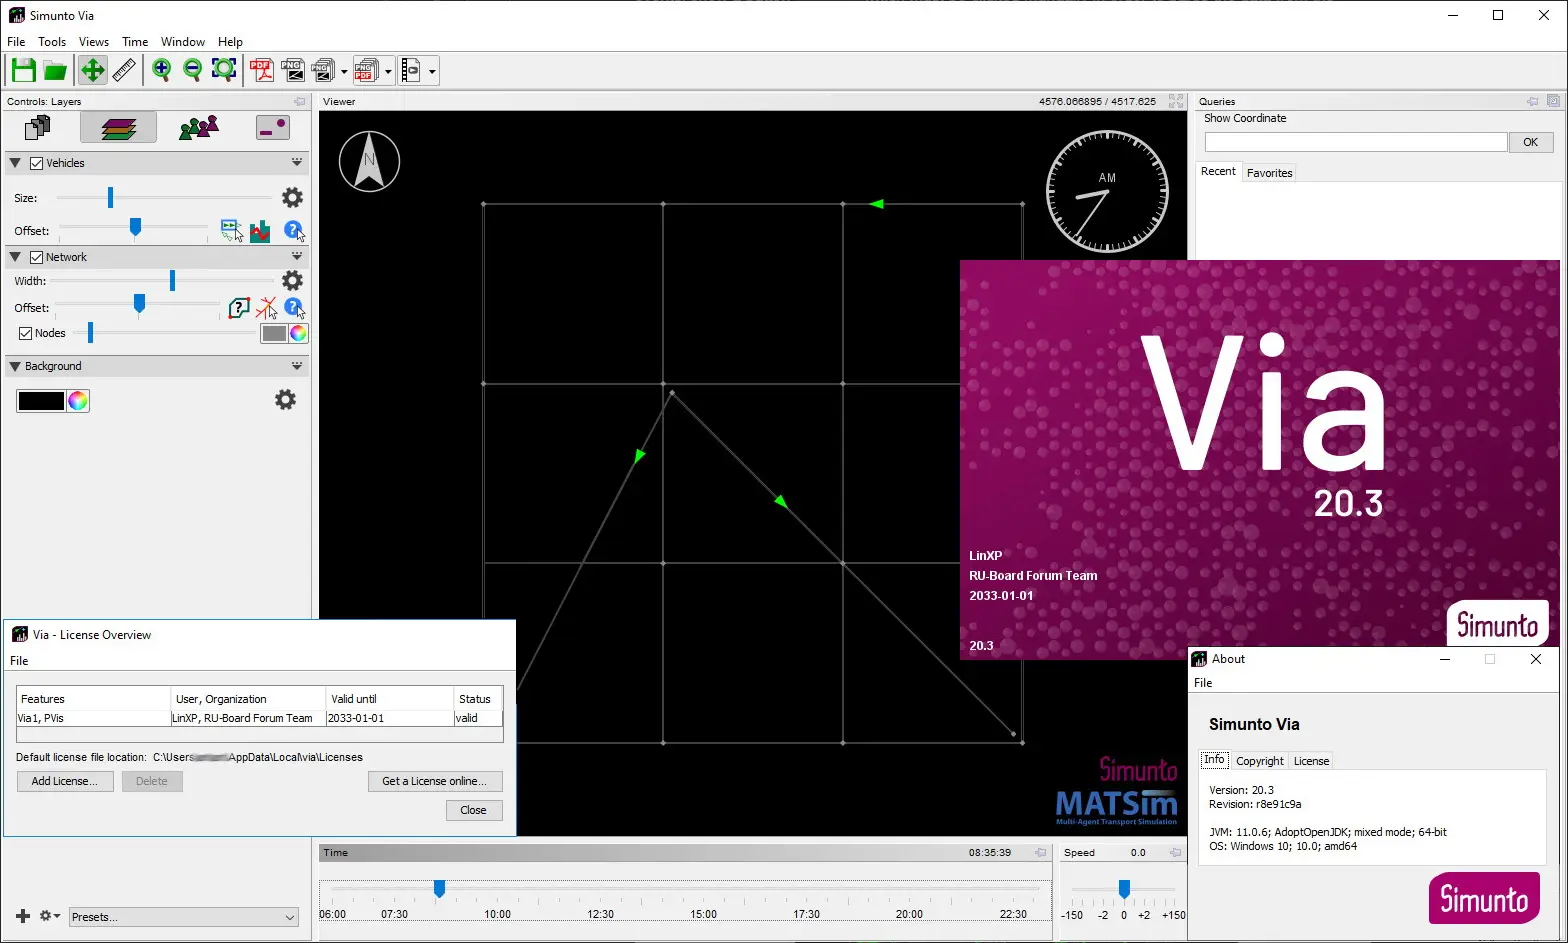
Task: Click the Network Width slider handle
Action: tap(172, 281)
